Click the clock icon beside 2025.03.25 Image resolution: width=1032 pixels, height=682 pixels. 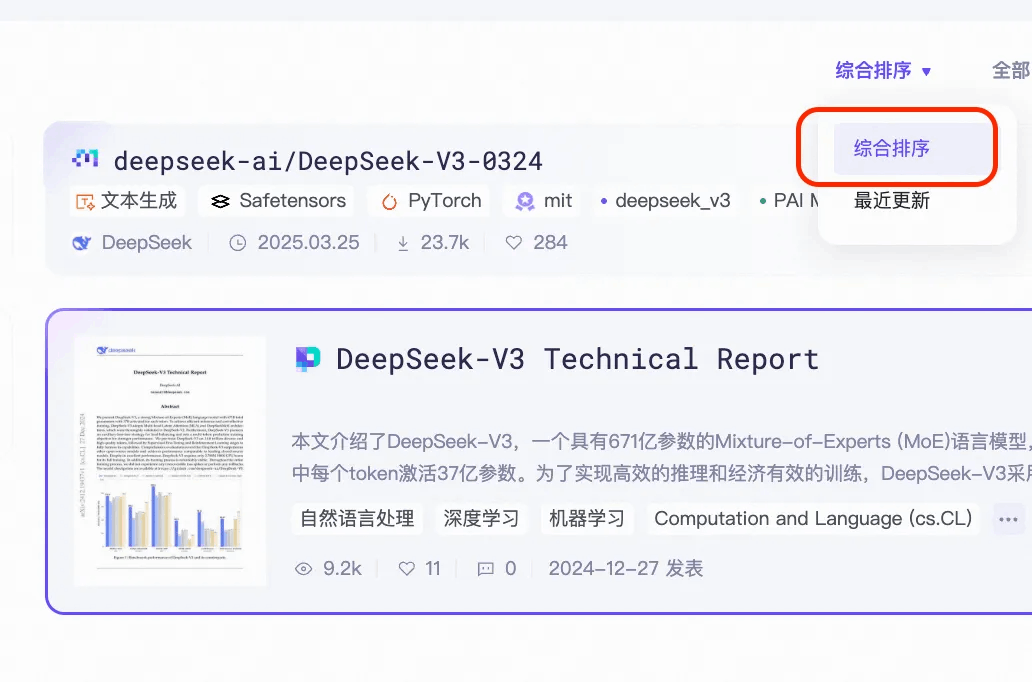238,244
